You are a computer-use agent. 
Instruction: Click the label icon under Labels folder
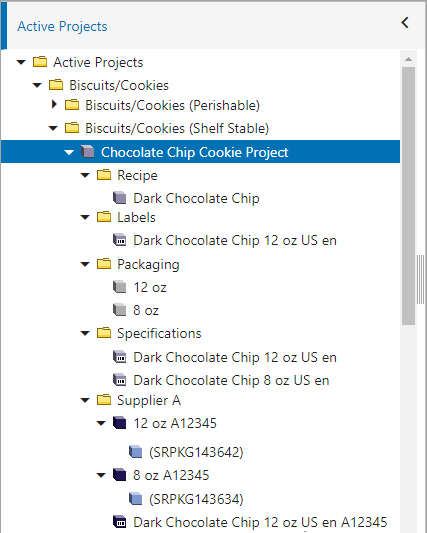point(120,240)
